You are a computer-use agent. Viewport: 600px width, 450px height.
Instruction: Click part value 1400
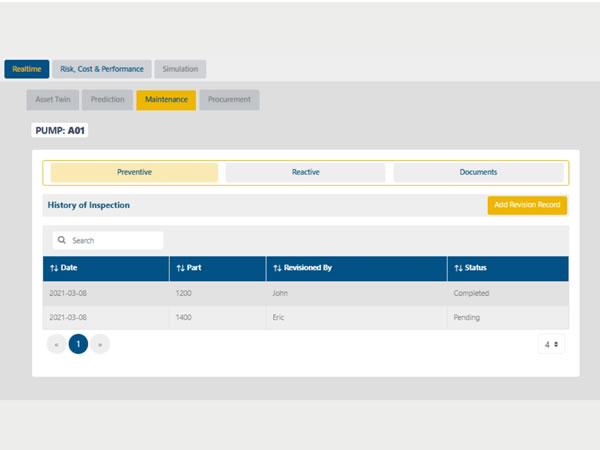click(x=184, y=318)
